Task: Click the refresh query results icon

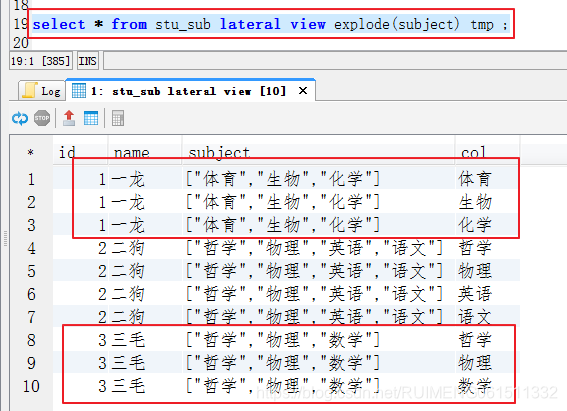Action: 20,118
